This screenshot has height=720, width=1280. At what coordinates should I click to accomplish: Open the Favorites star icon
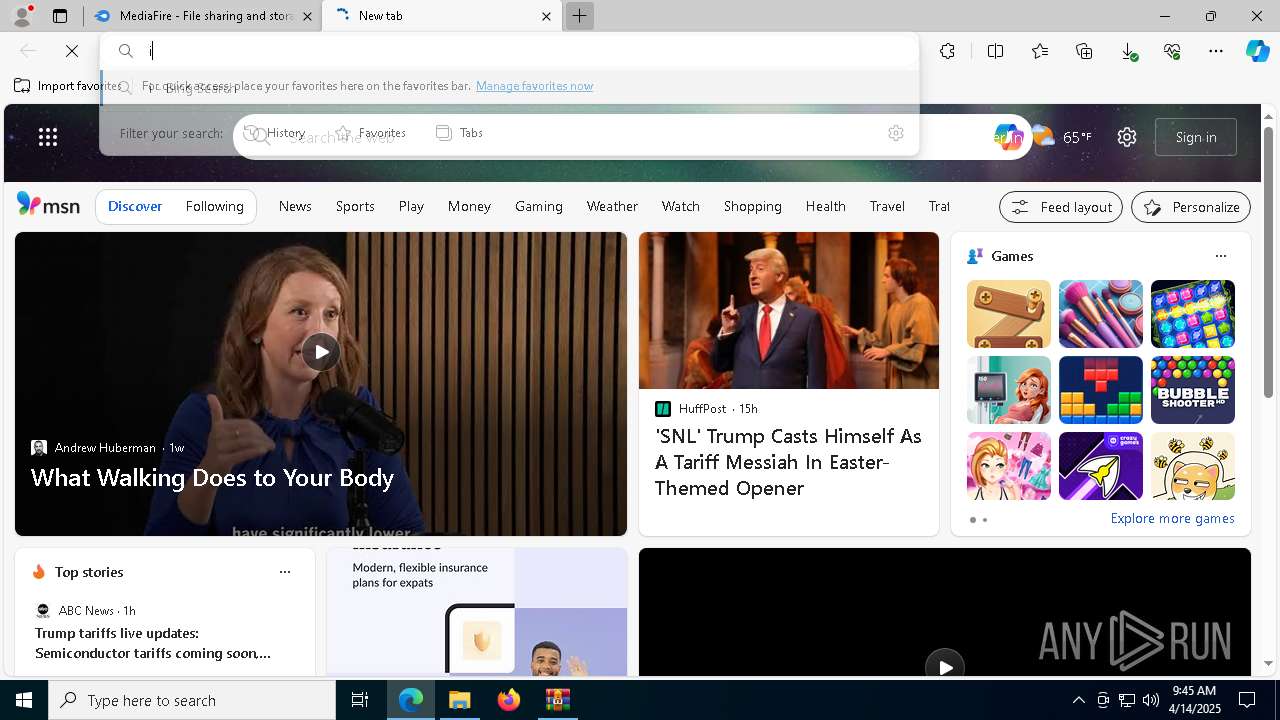[1040, 51]
